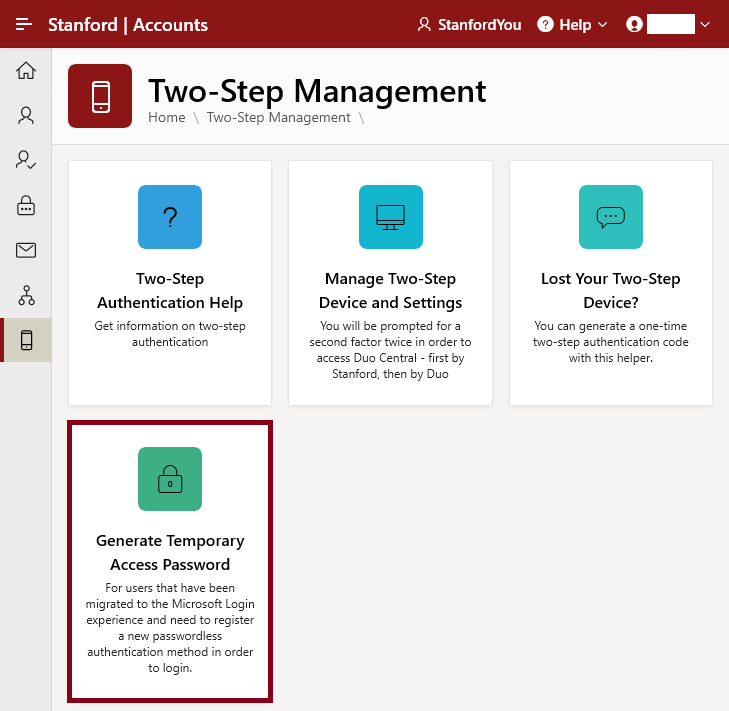Click the user avatar icon in header
The image size is (729, 711).
[x=634, y=24]
